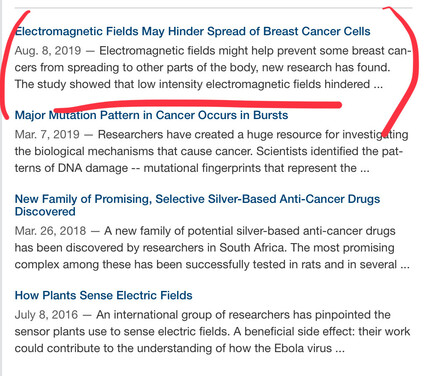Click the red underline beneath first result
The image size is (426, 376).
[198, 105]
